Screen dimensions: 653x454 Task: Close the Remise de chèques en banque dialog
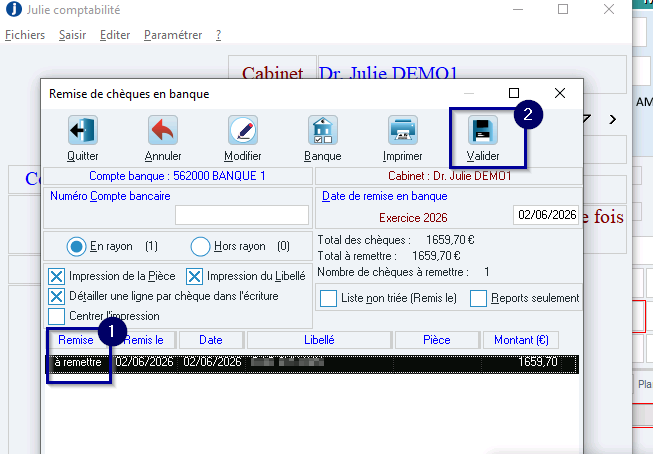560,93
